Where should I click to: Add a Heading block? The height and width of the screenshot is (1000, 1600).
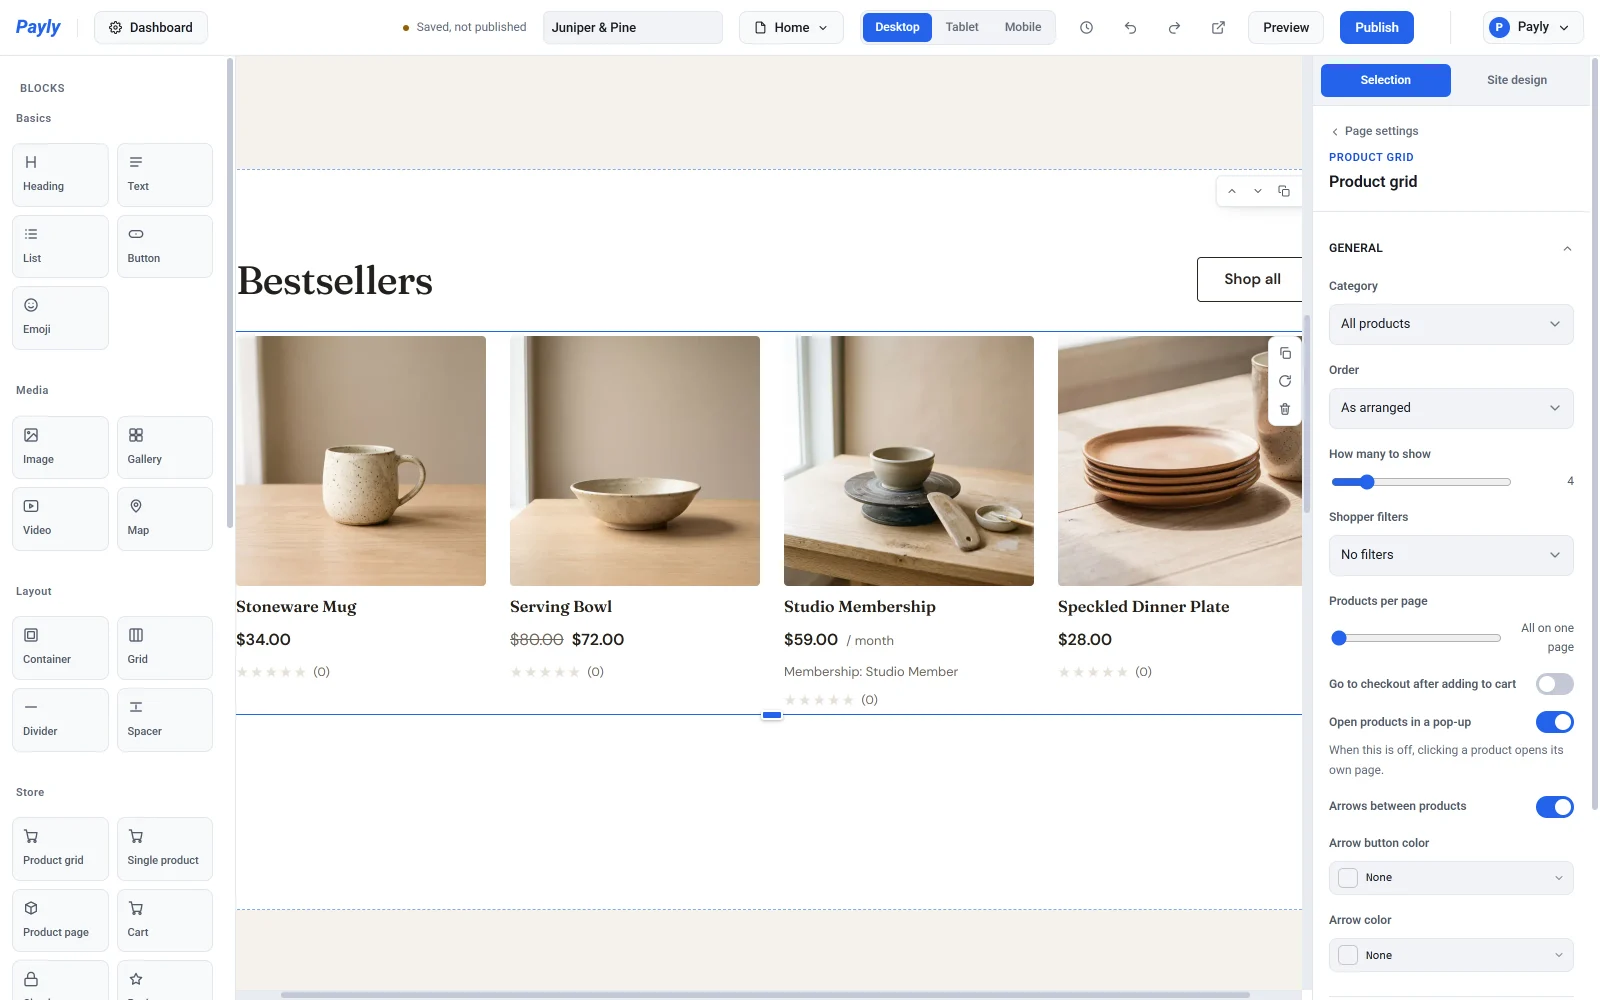coord(60,175)
